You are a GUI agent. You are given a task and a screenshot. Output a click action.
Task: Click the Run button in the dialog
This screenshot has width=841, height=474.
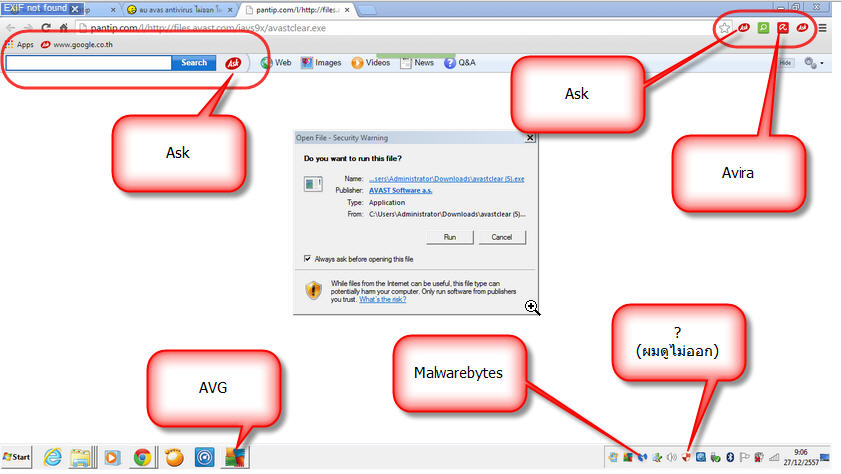tap(449, 237)
